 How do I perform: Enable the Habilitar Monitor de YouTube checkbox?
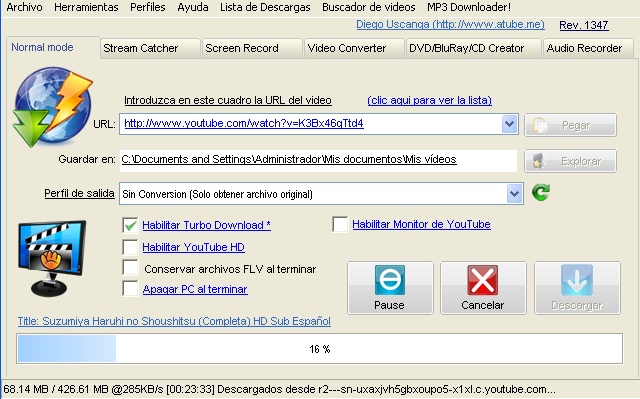[340, 224]
